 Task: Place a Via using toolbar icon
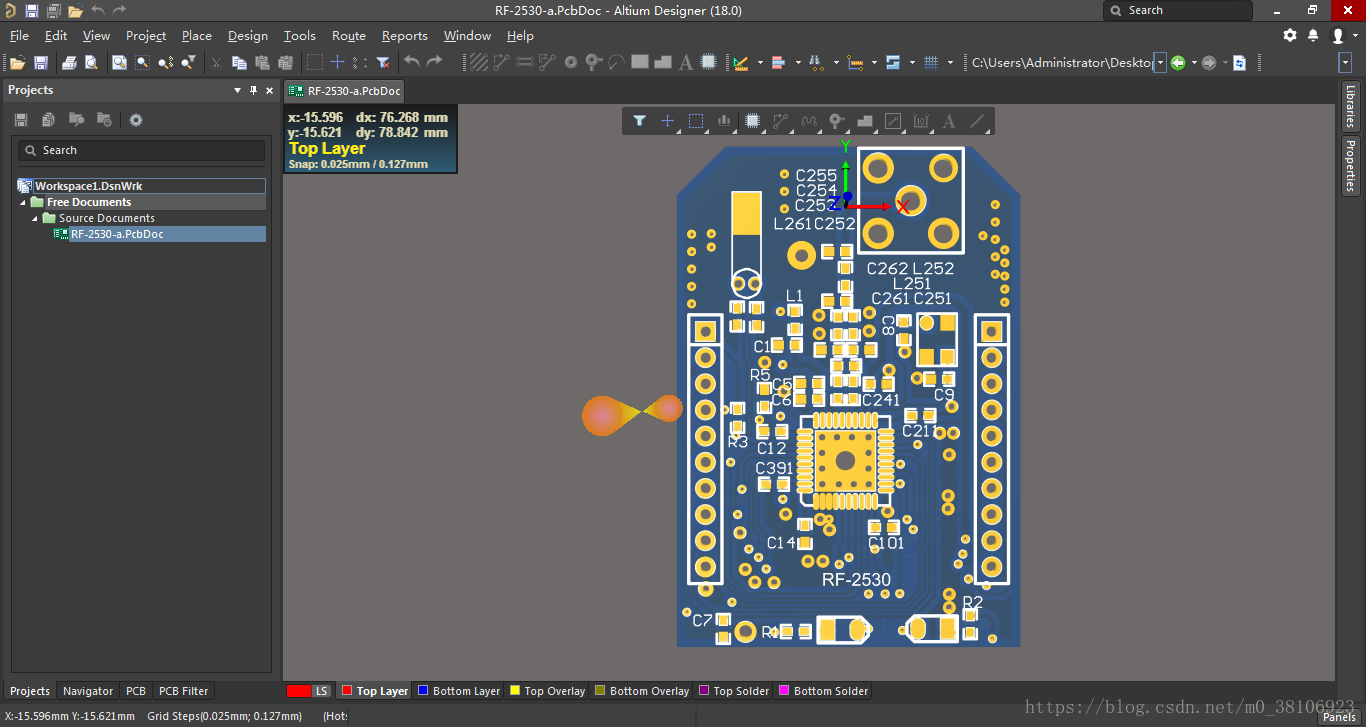(x=593, y=62)
